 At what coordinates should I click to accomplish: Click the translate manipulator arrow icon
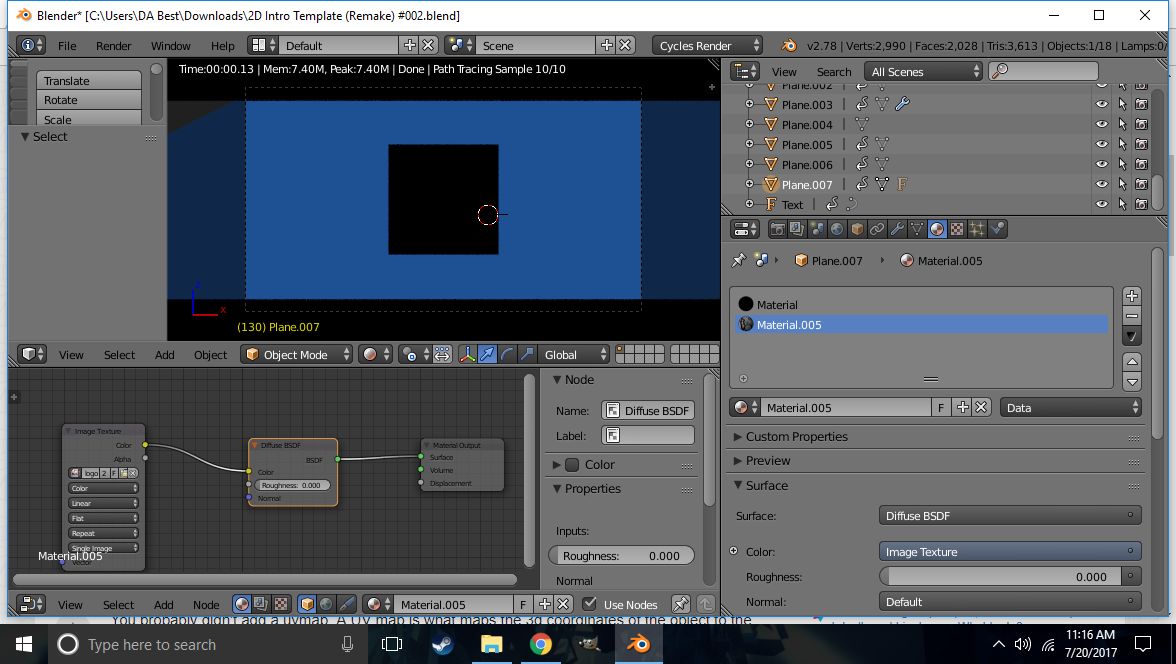tap(487, 354)
